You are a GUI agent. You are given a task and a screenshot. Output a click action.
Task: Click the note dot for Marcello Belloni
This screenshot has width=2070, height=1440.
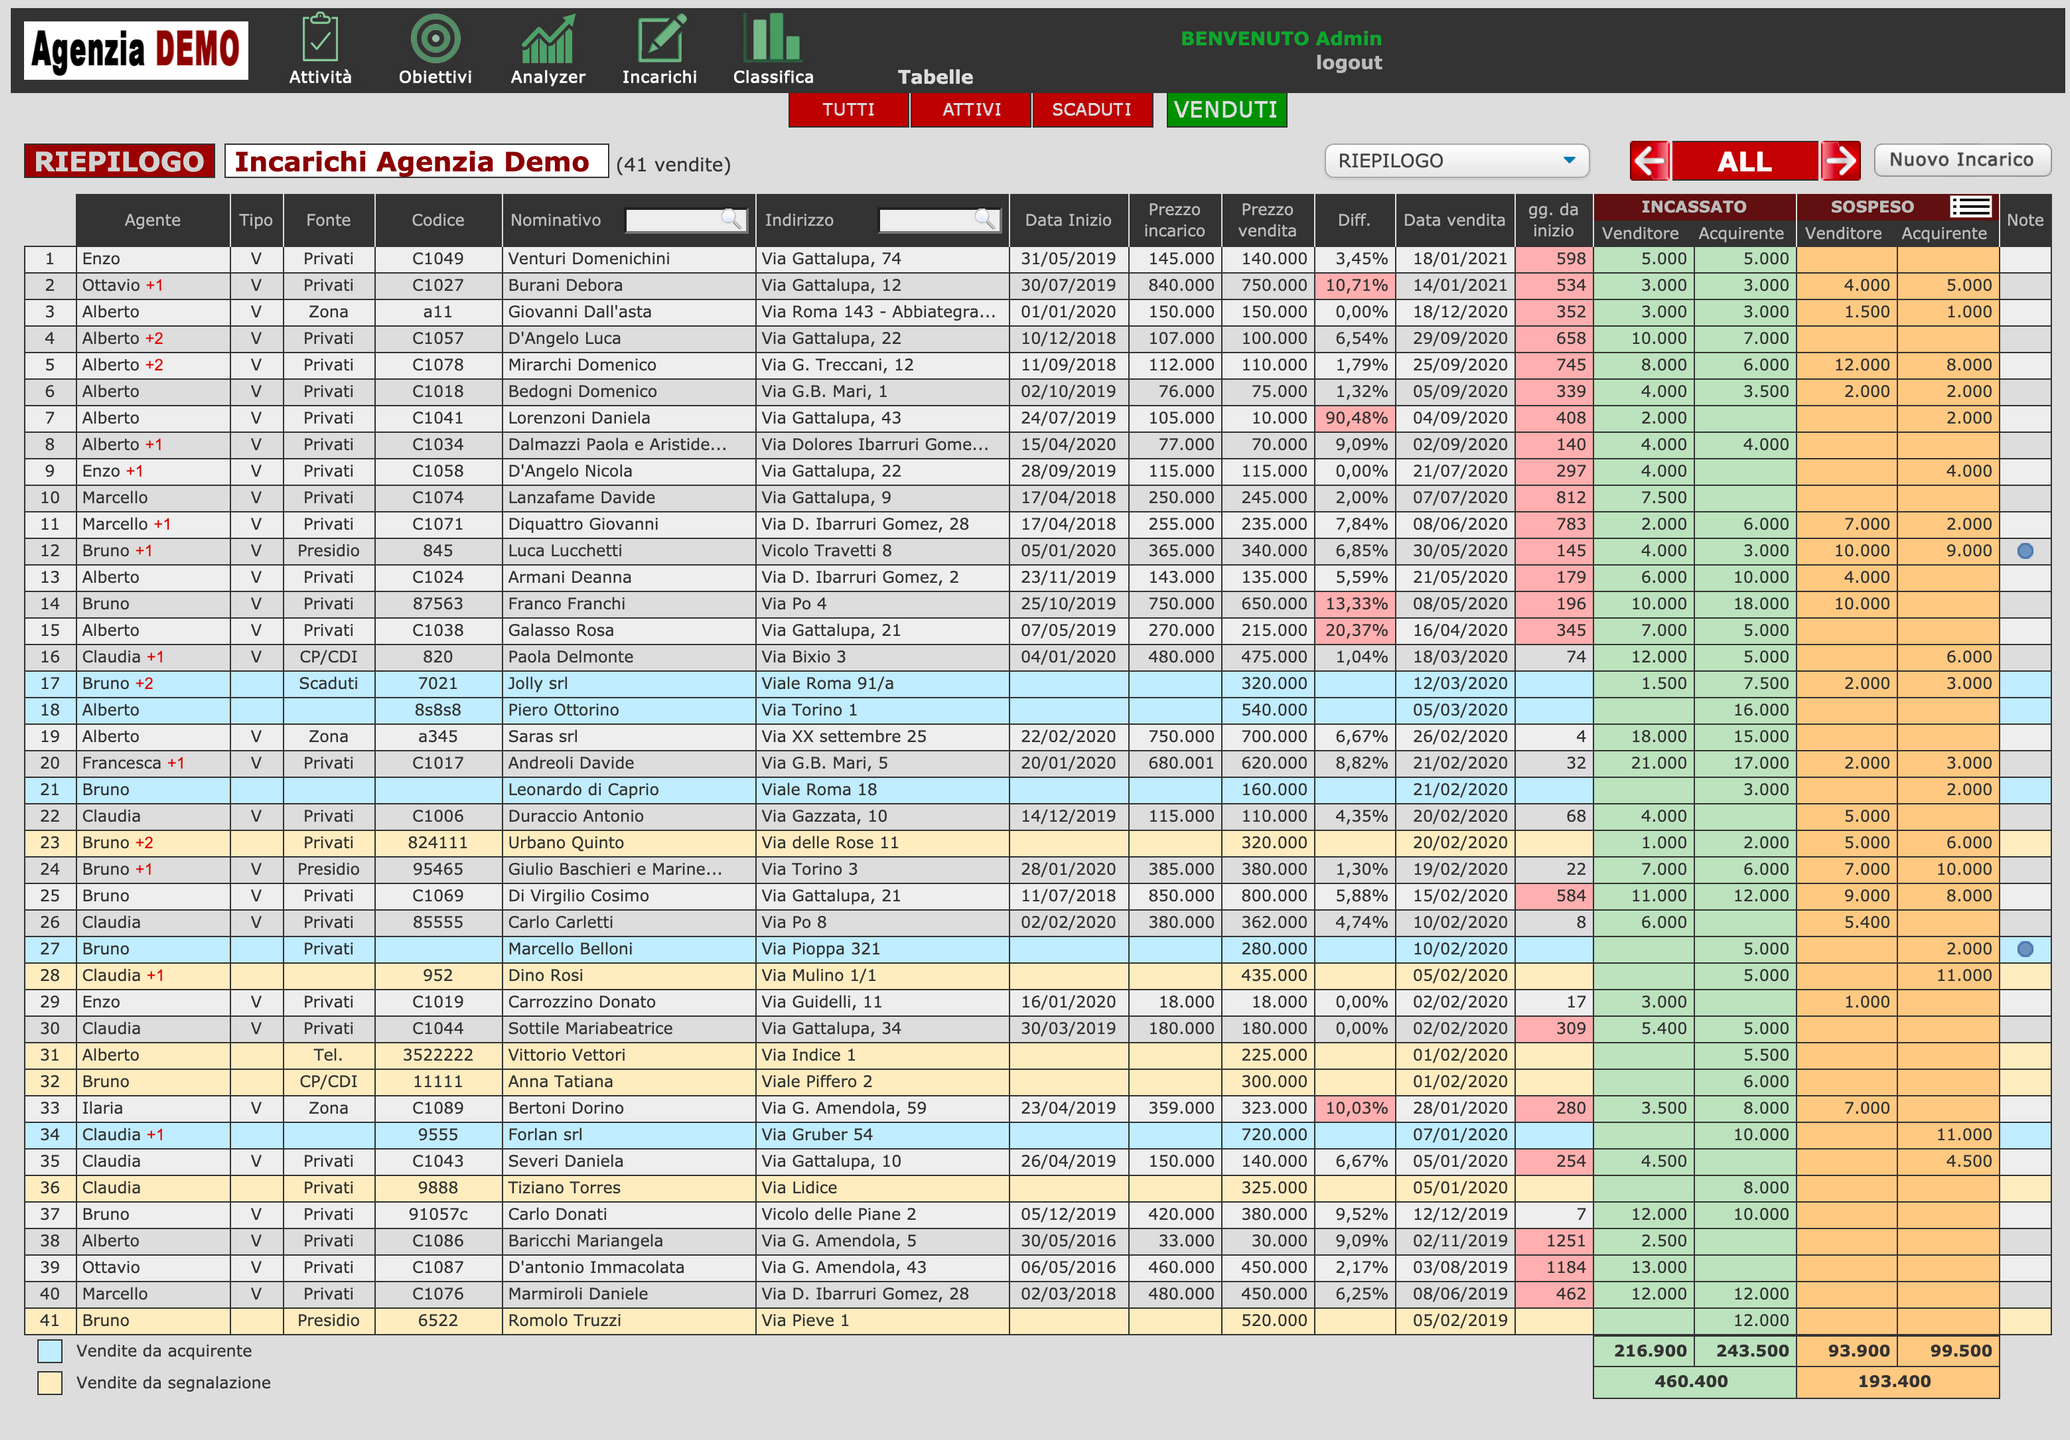(2025, 949)
